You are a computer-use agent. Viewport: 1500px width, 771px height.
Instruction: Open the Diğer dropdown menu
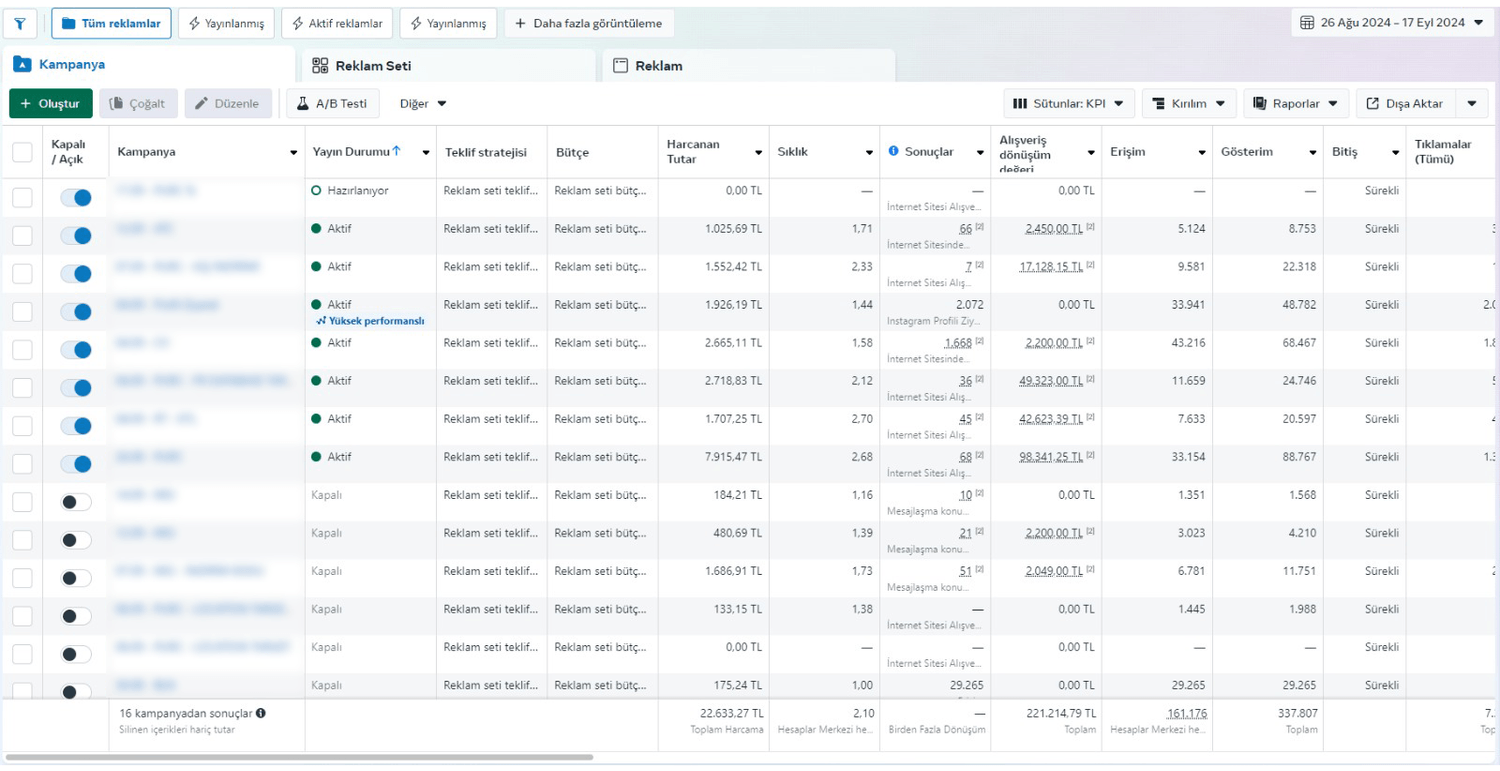click(423, 104)
